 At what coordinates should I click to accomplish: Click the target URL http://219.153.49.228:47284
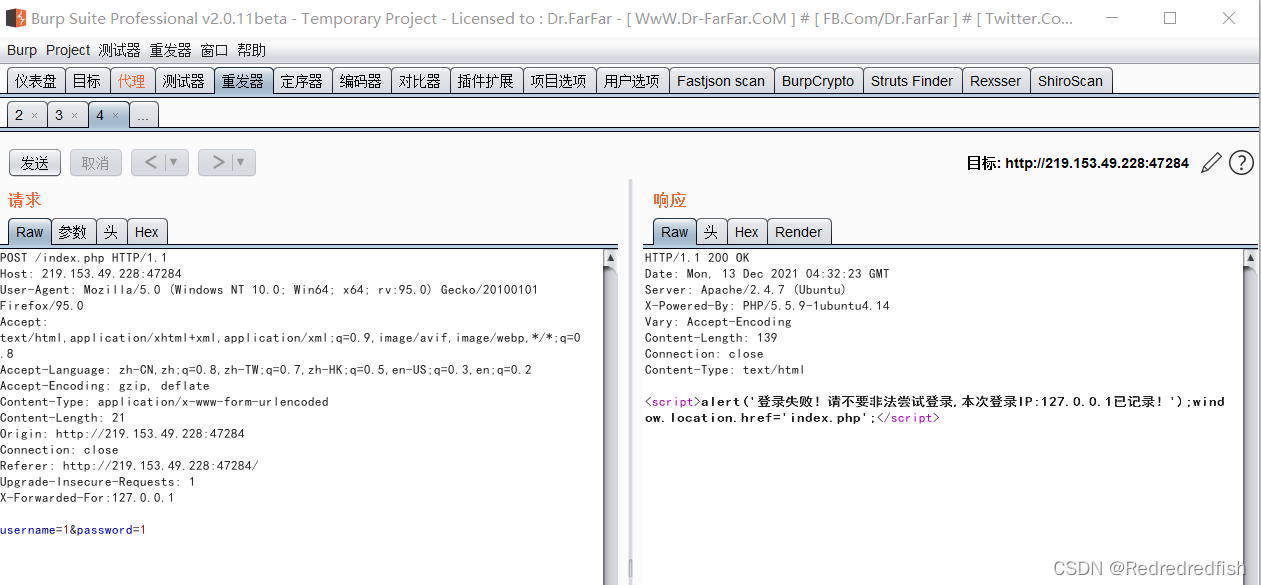[x=1097, y=163]
